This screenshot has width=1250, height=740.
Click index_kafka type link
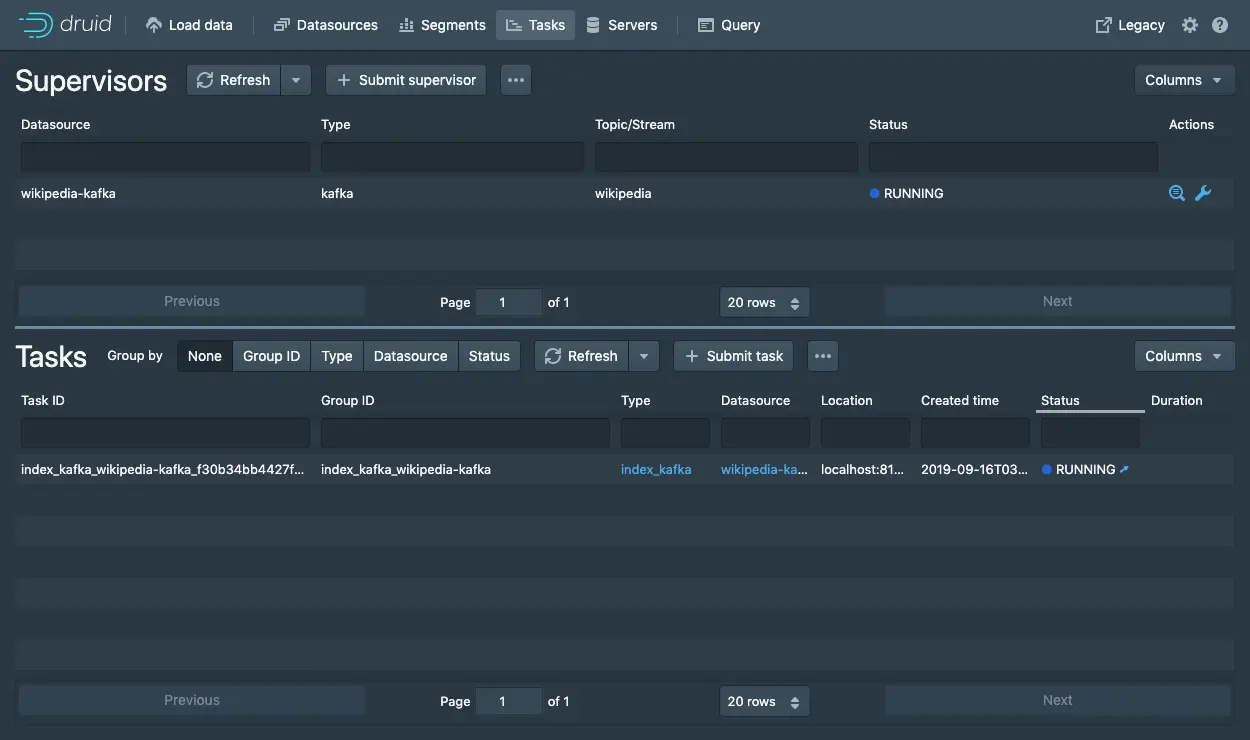click(656, 469)
